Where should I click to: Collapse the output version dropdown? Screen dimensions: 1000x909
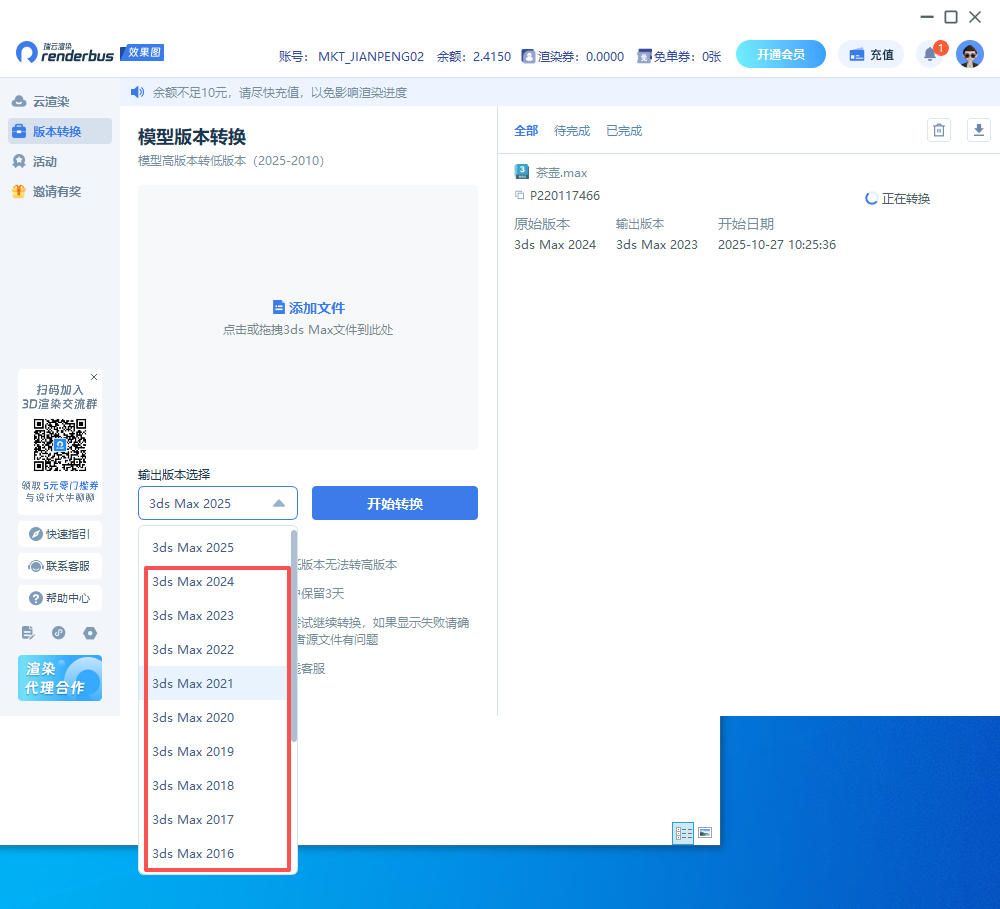click(x=279, y=503)
